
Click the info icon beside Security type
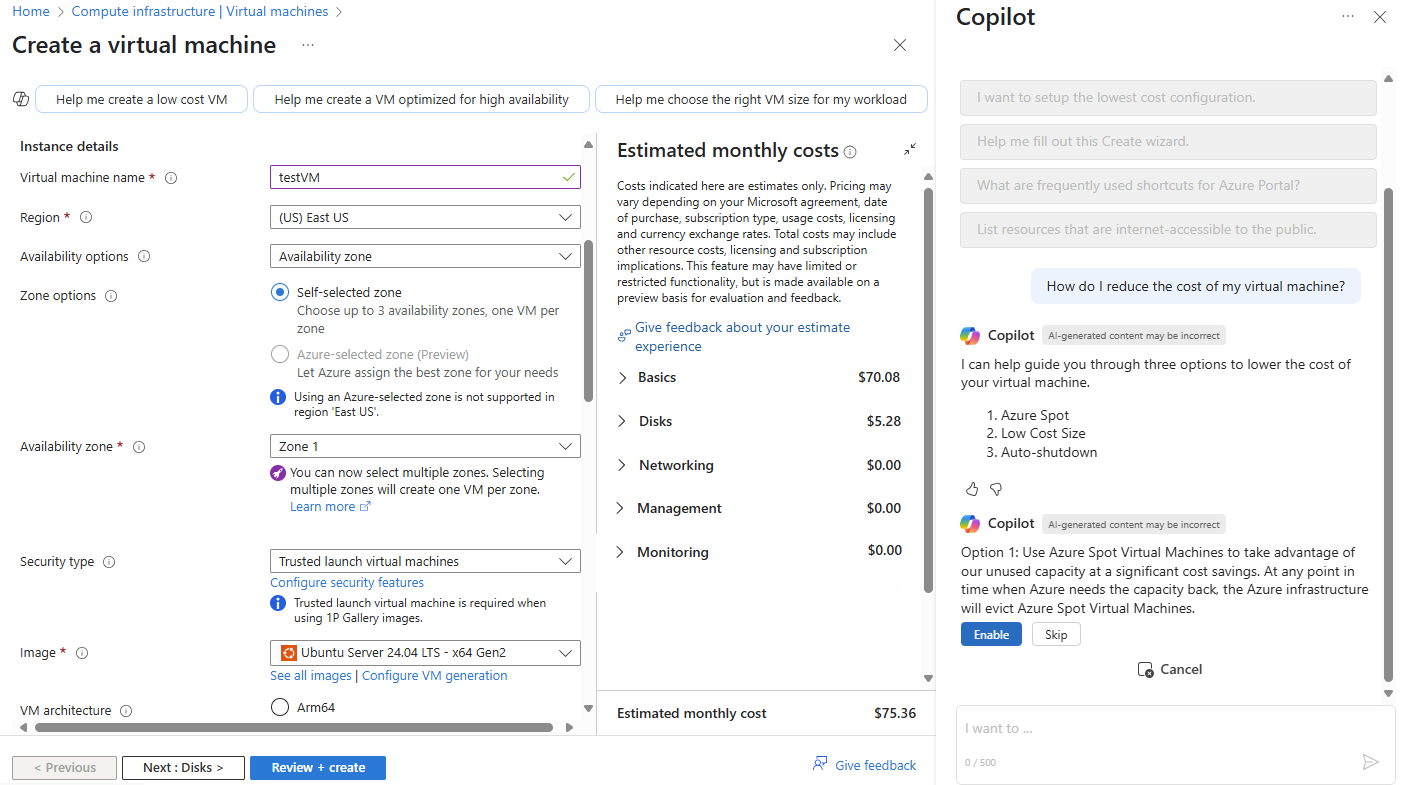[x=109, y=562]
